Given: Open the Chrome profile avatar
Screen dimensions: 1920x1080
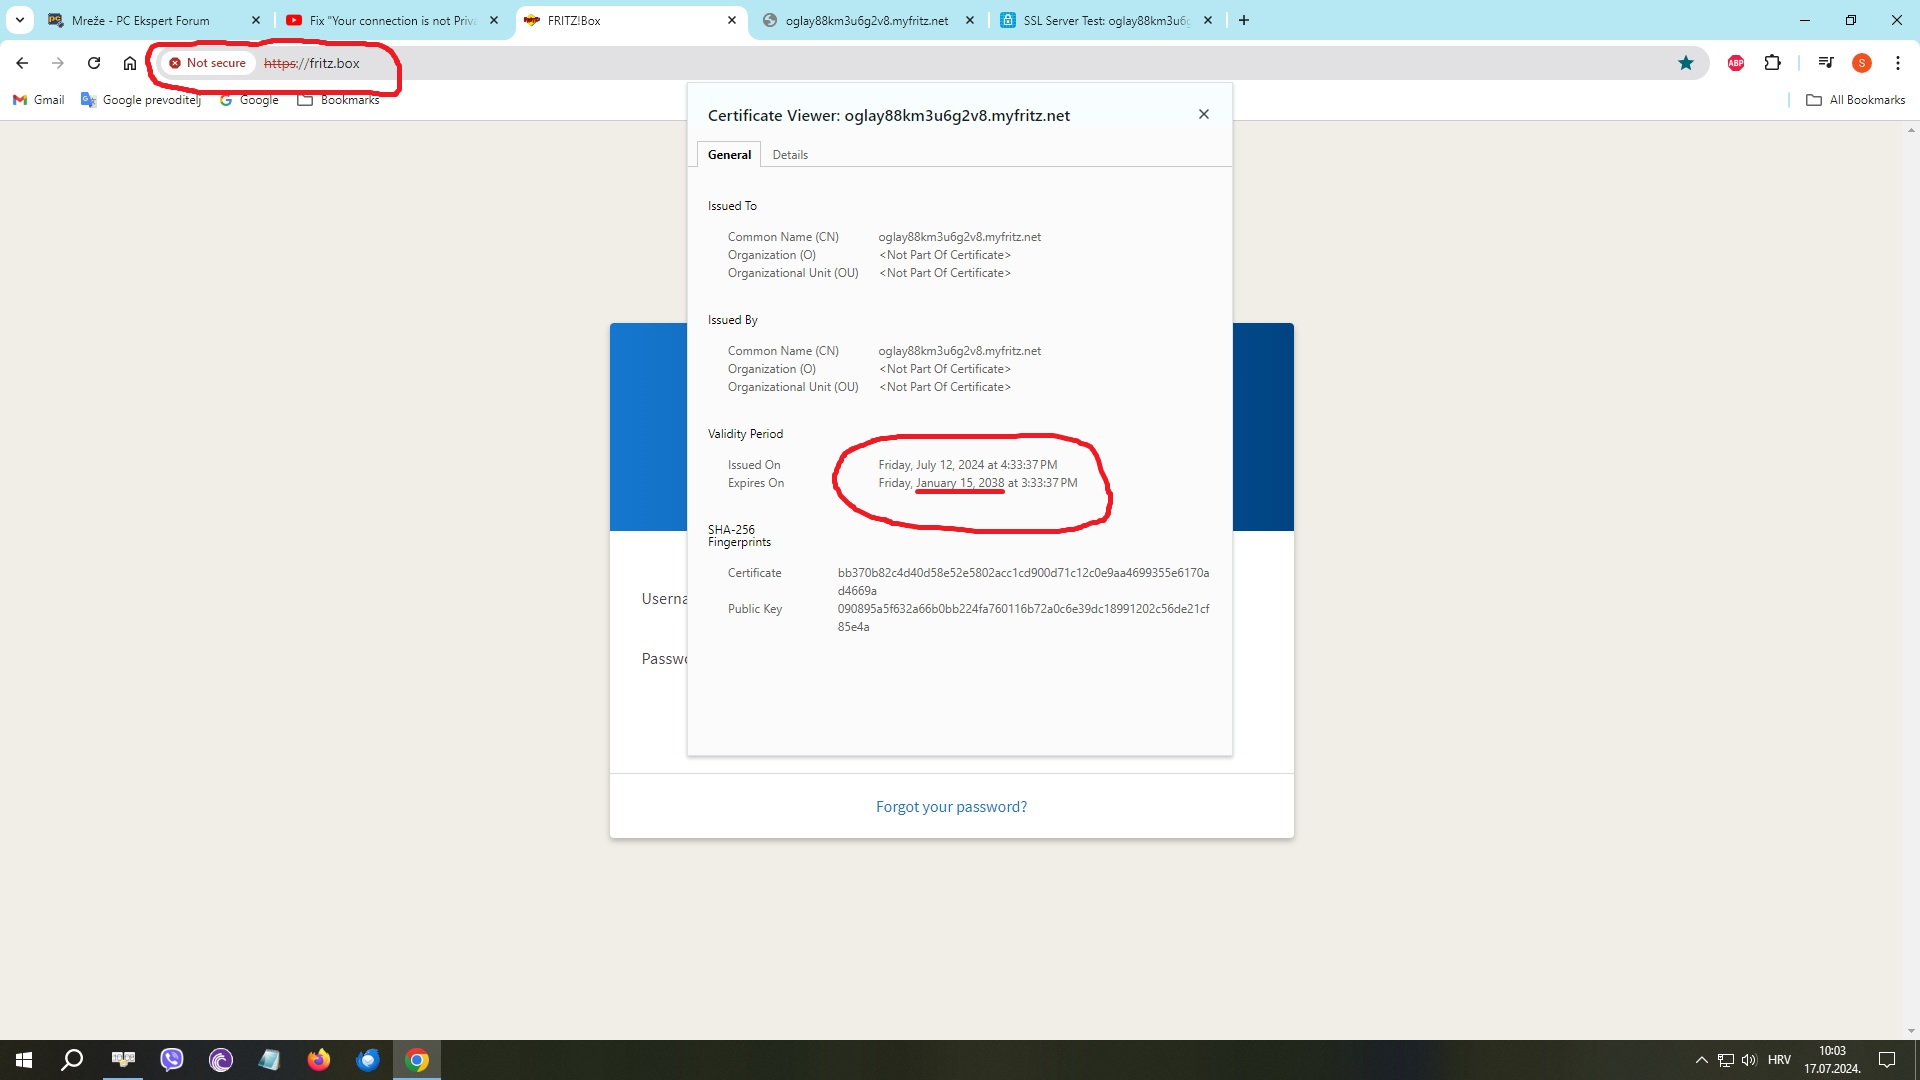Looking at the screenshot, I should pos(1861,63).
